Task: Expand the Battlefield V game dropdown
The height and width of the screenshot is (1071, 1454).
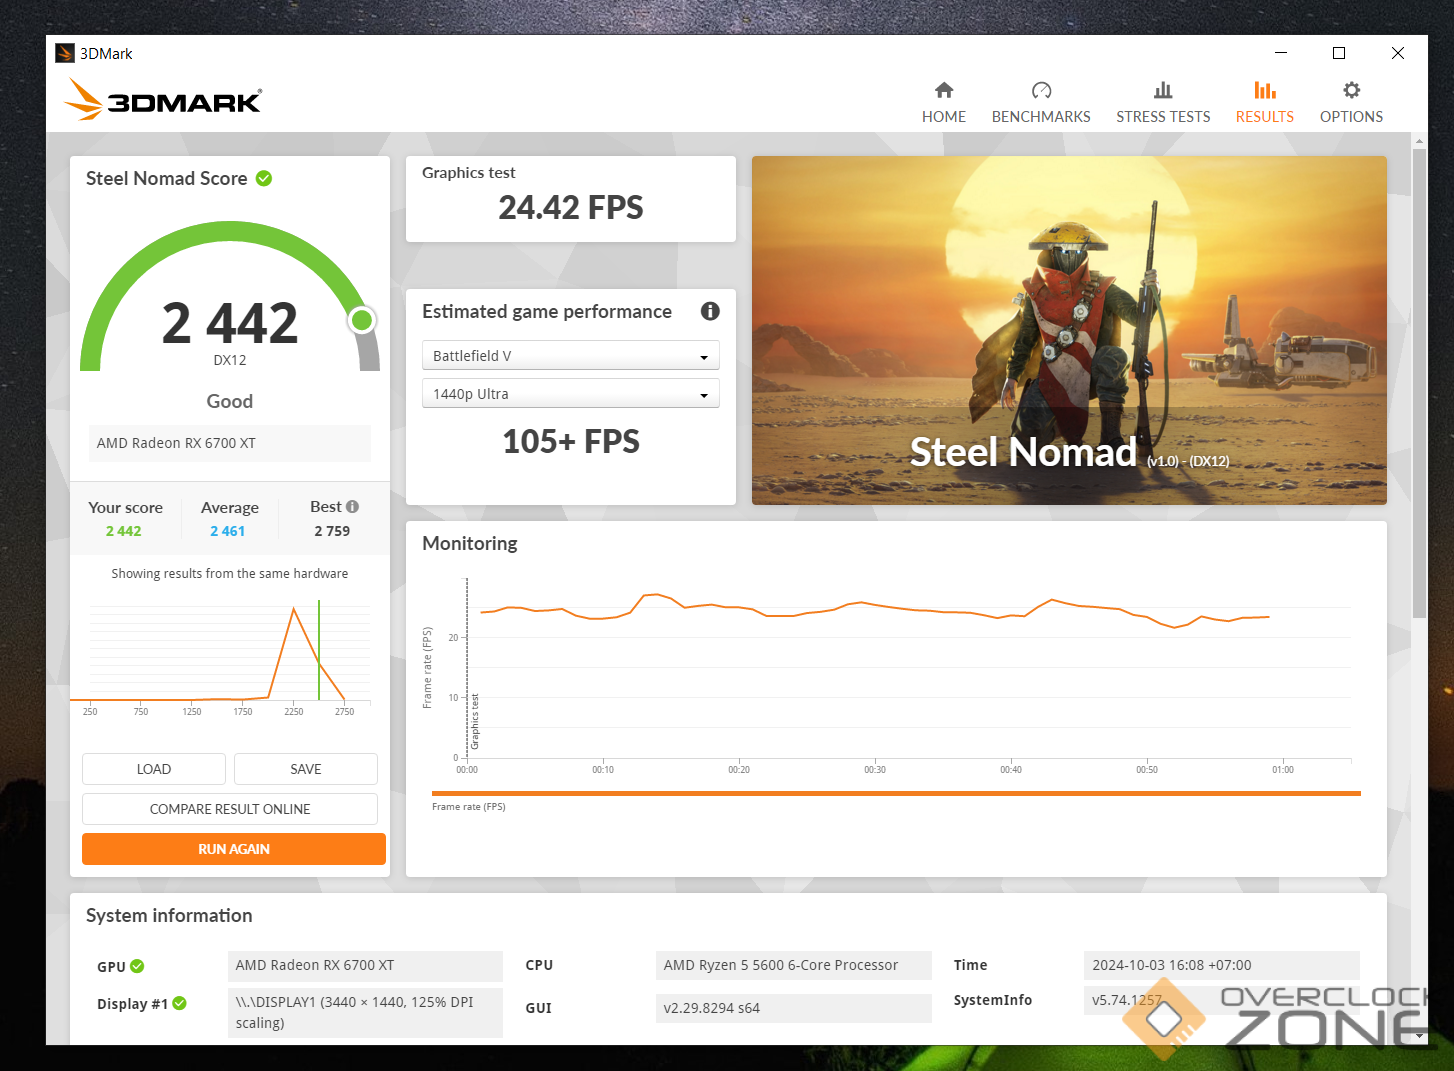Action: click(x=570, y=356)
